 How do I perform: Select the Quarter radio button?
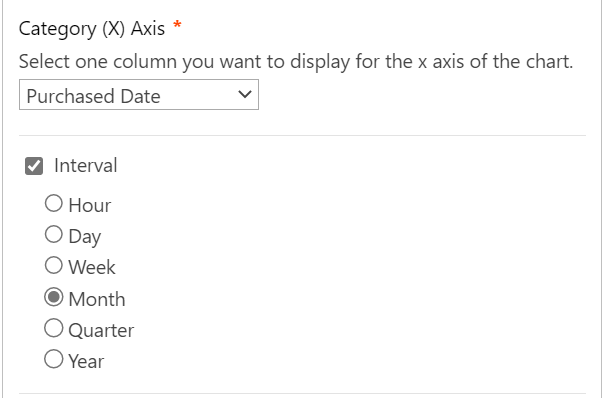click(54, 328)
